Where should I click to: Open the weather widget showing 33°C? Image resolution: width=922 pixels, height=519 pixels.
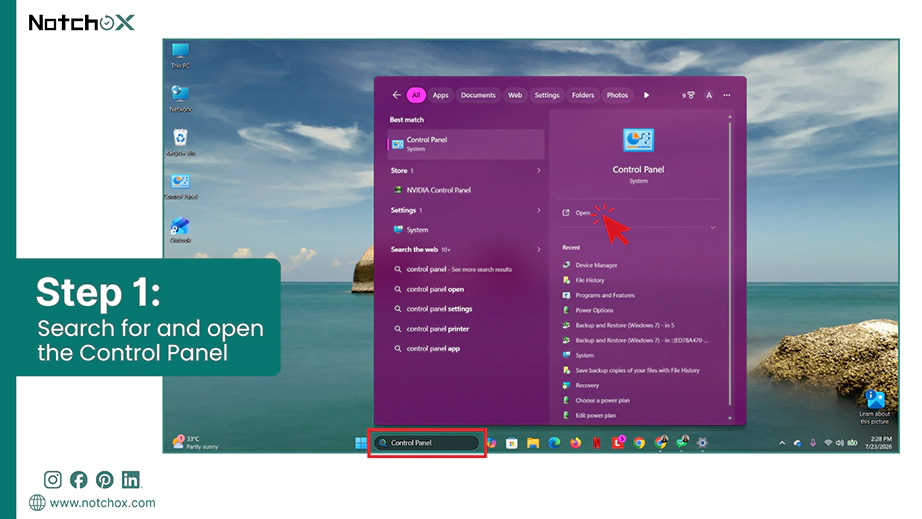pos(195,443)
